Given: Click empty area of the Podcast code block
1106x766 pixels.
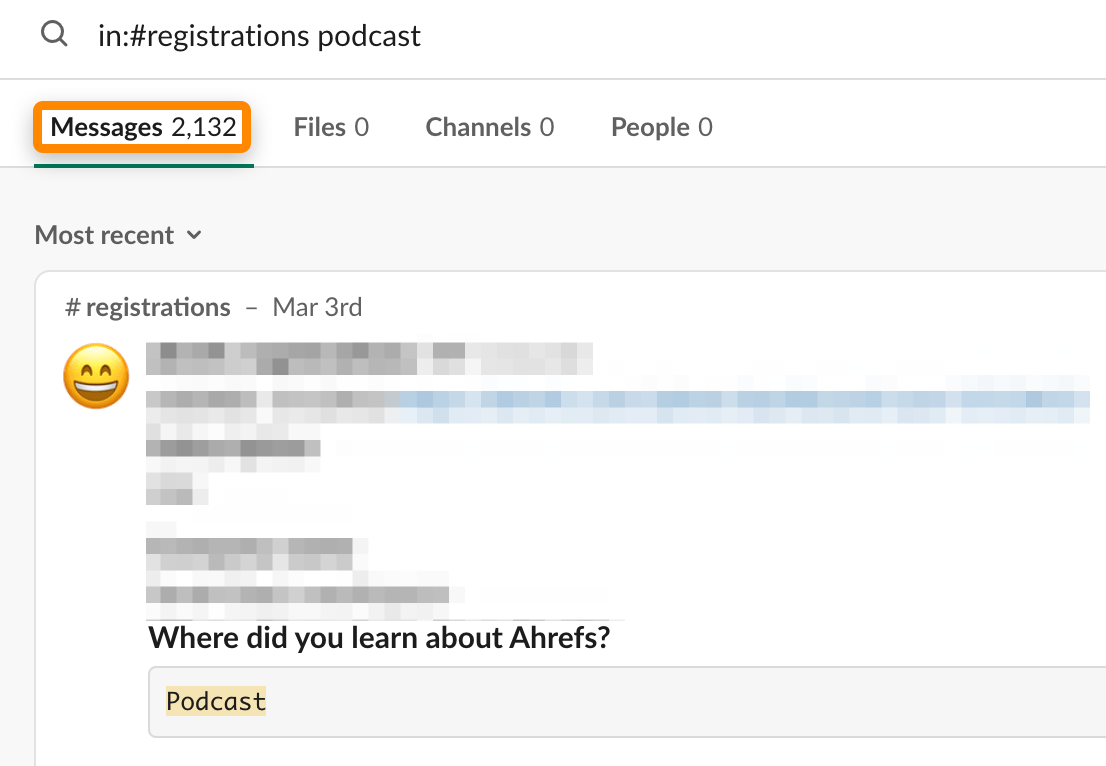Looking at the screenshot, I should tap(680, 702).
